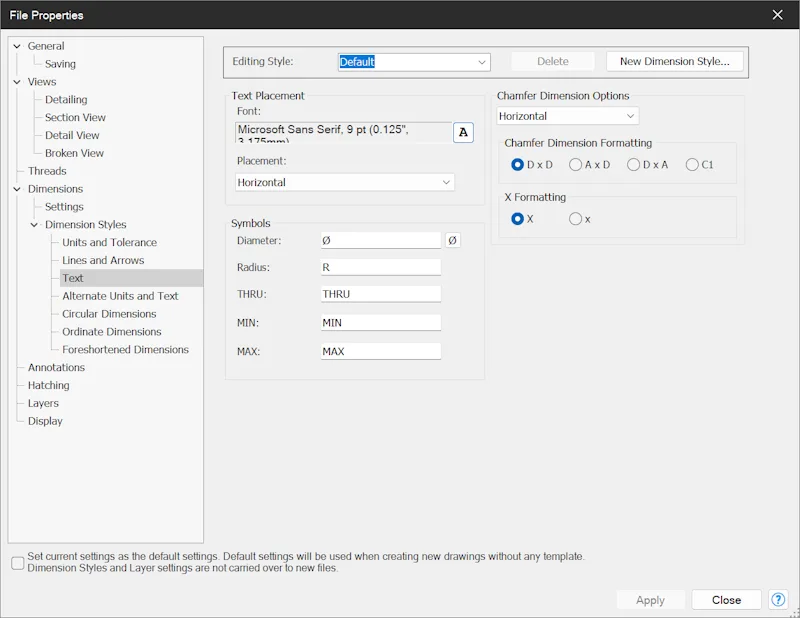Click the Close button
Image resolution: width=800 pixels, height=618 pixels.
727,600
